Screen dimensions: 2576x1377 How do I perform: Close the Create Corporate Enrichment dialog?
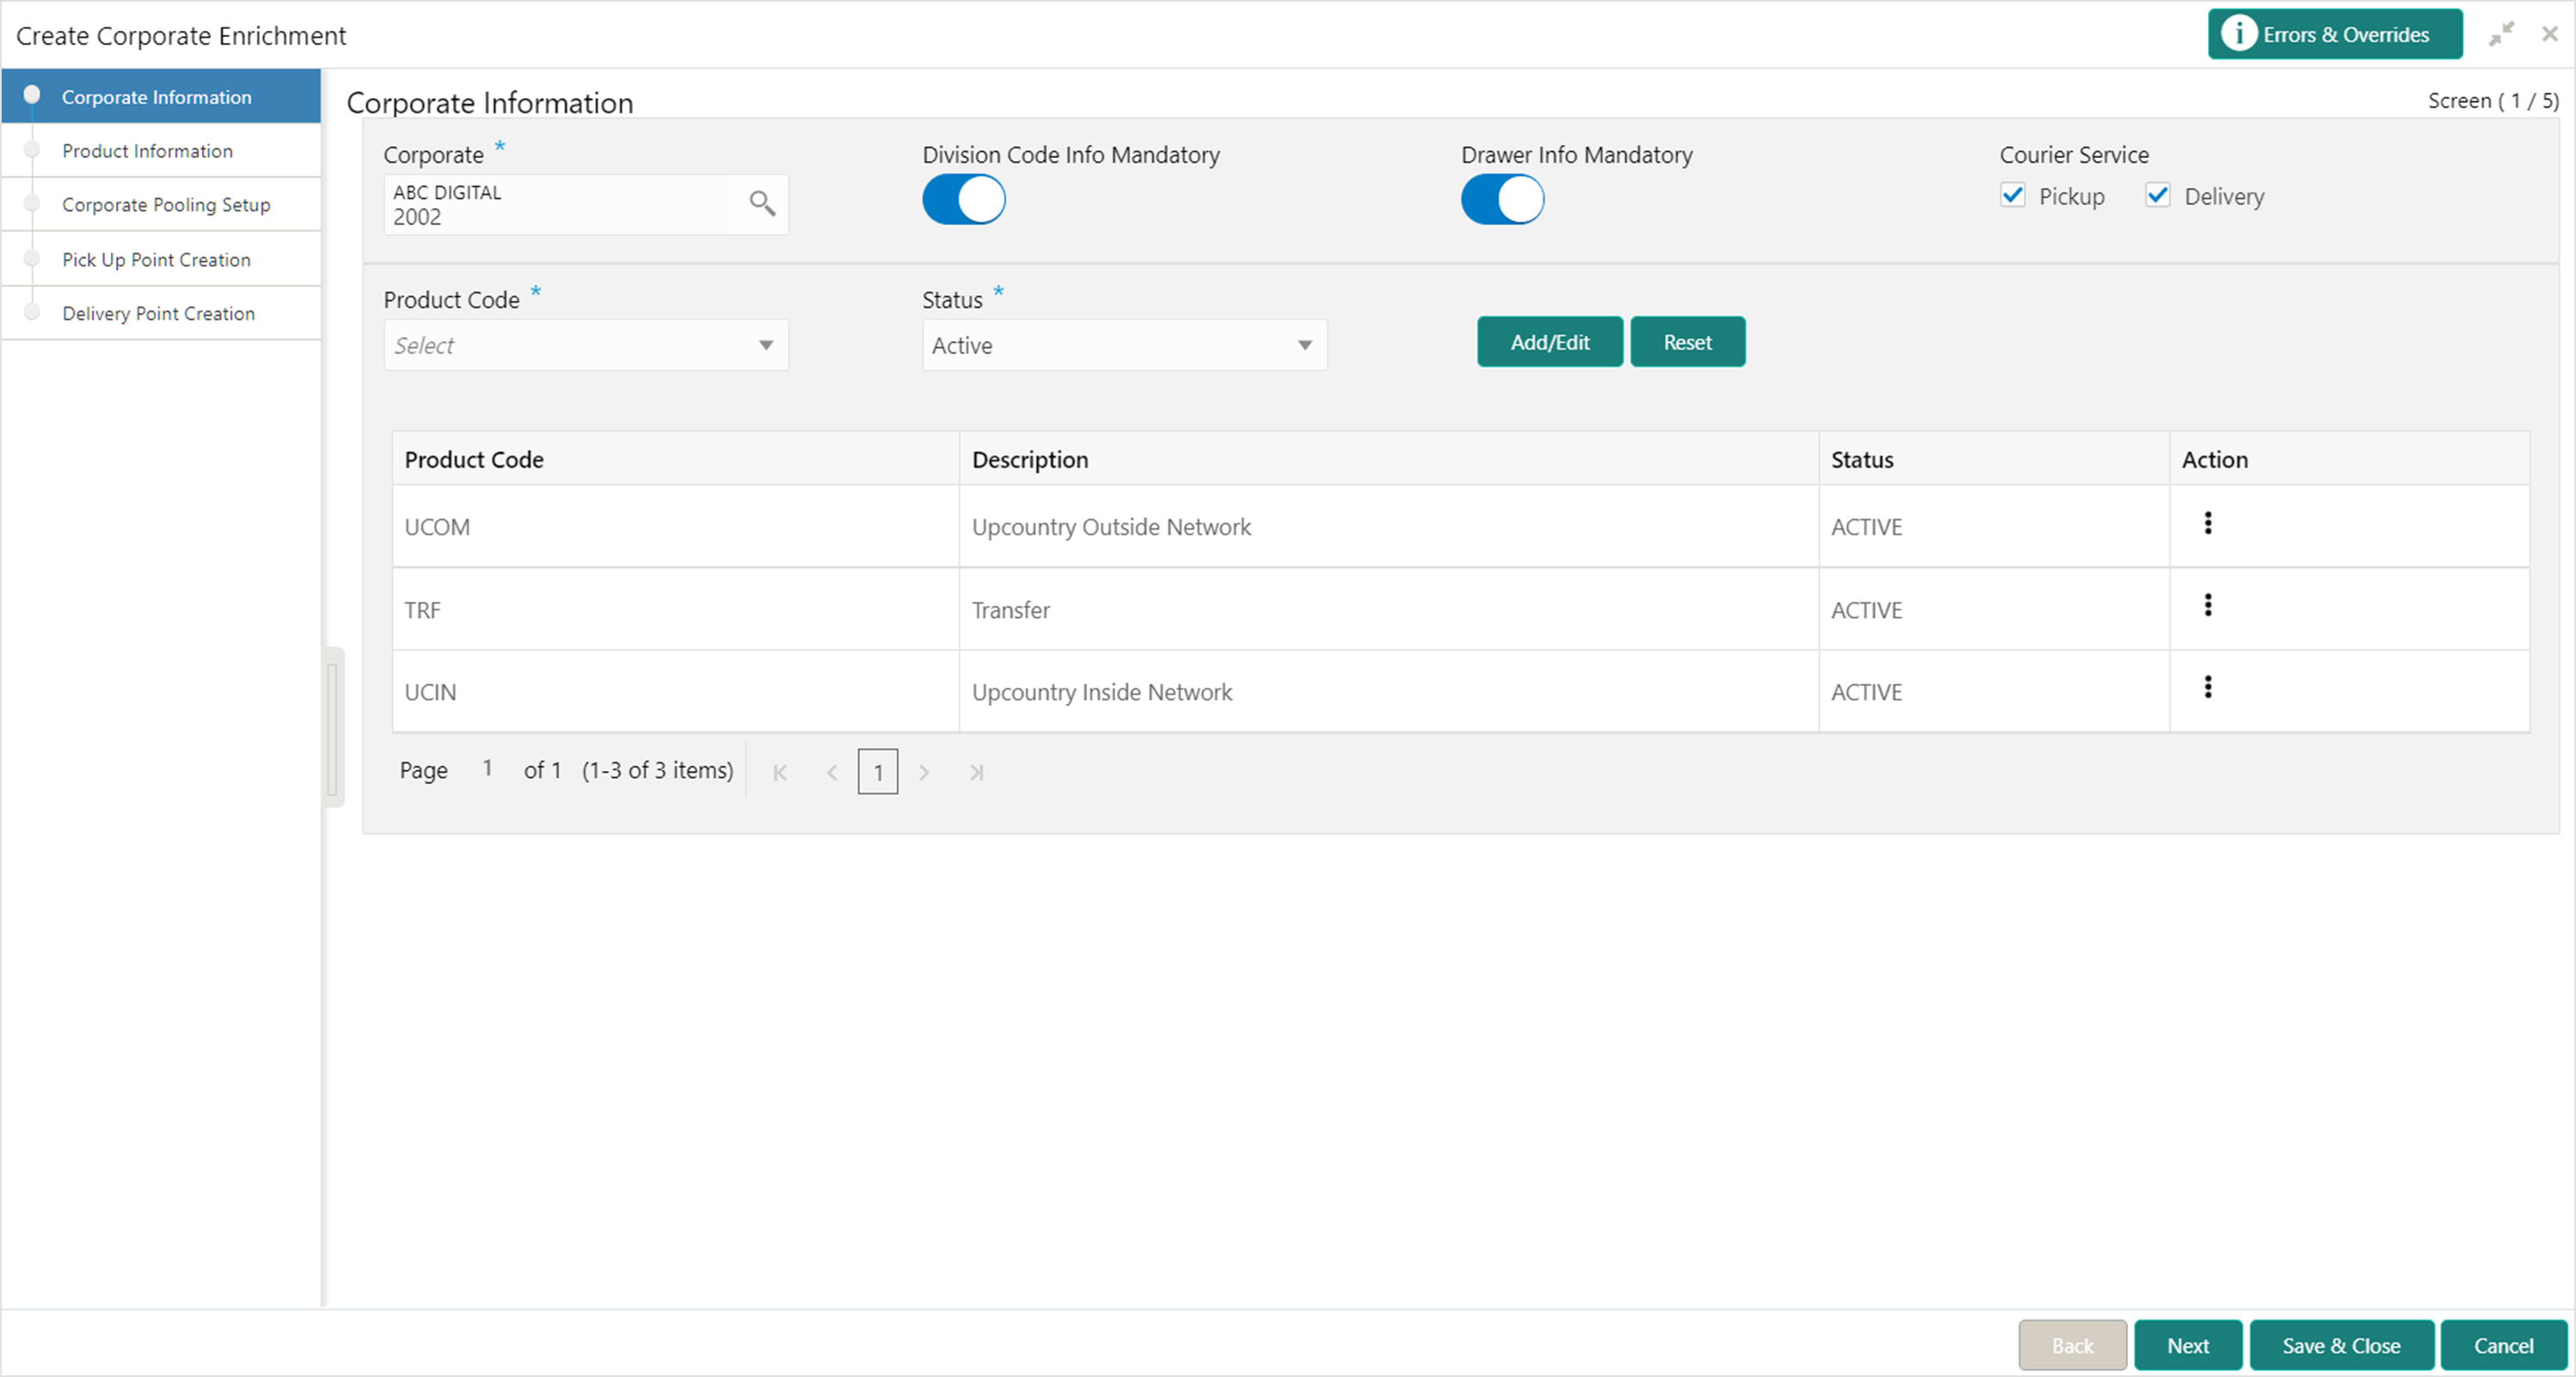pos(2550,34)
